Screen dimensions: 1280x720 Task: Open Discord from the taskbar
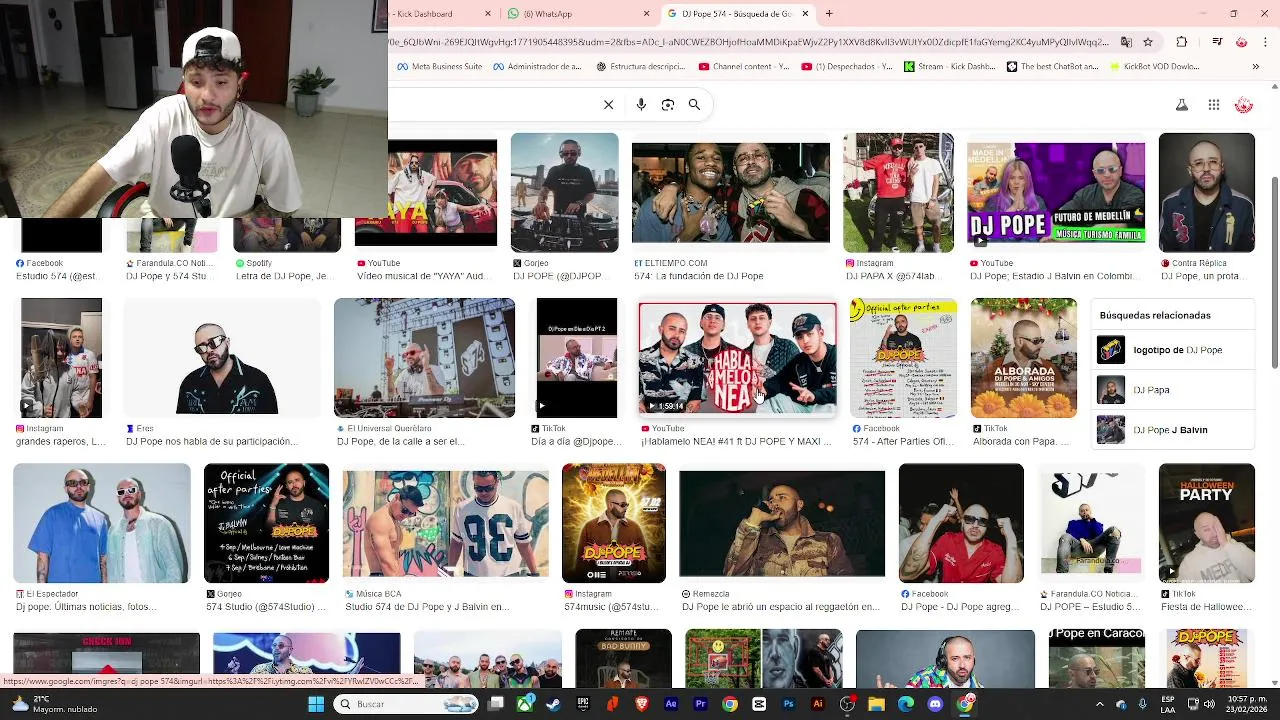pyautogui.click(x=935, y=704)
